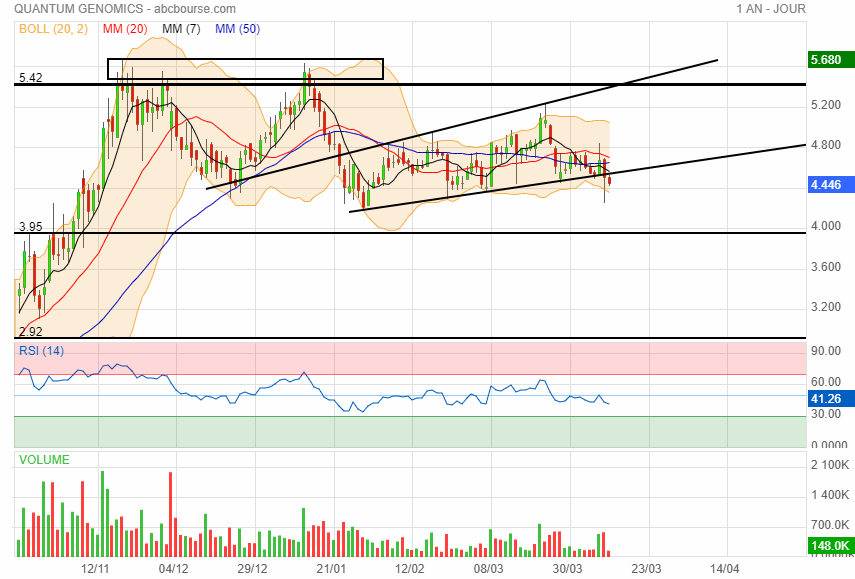Click the RSI (14) panel label
Viewport: 855px width, 579px height.
[41, 351]
